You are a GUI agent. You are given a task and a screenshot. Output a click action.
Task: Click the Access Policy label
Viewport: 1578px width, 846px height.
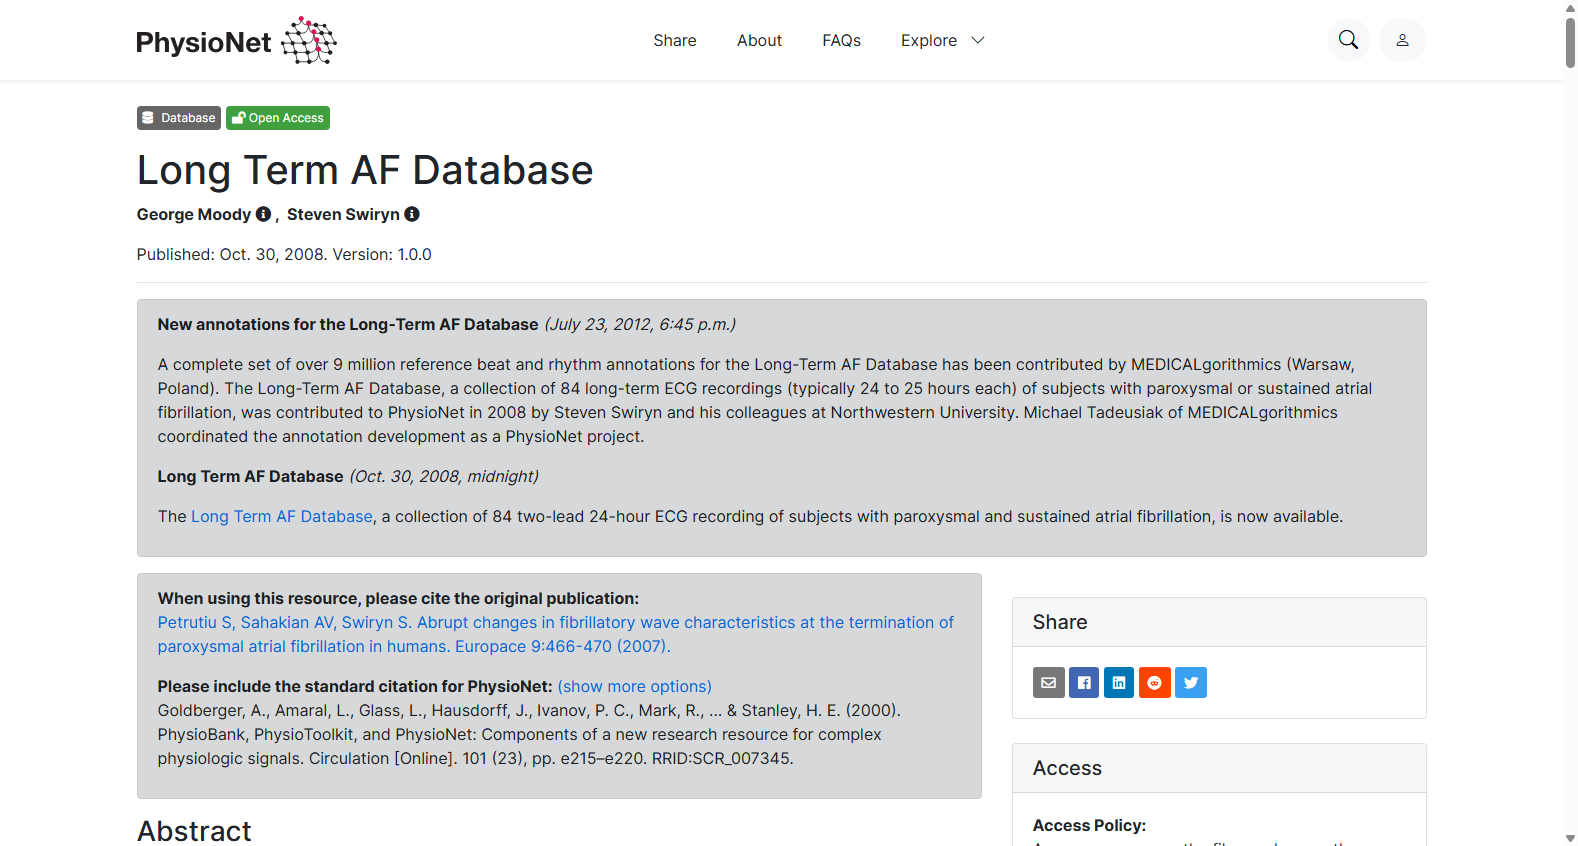(x=1089, y=825)
